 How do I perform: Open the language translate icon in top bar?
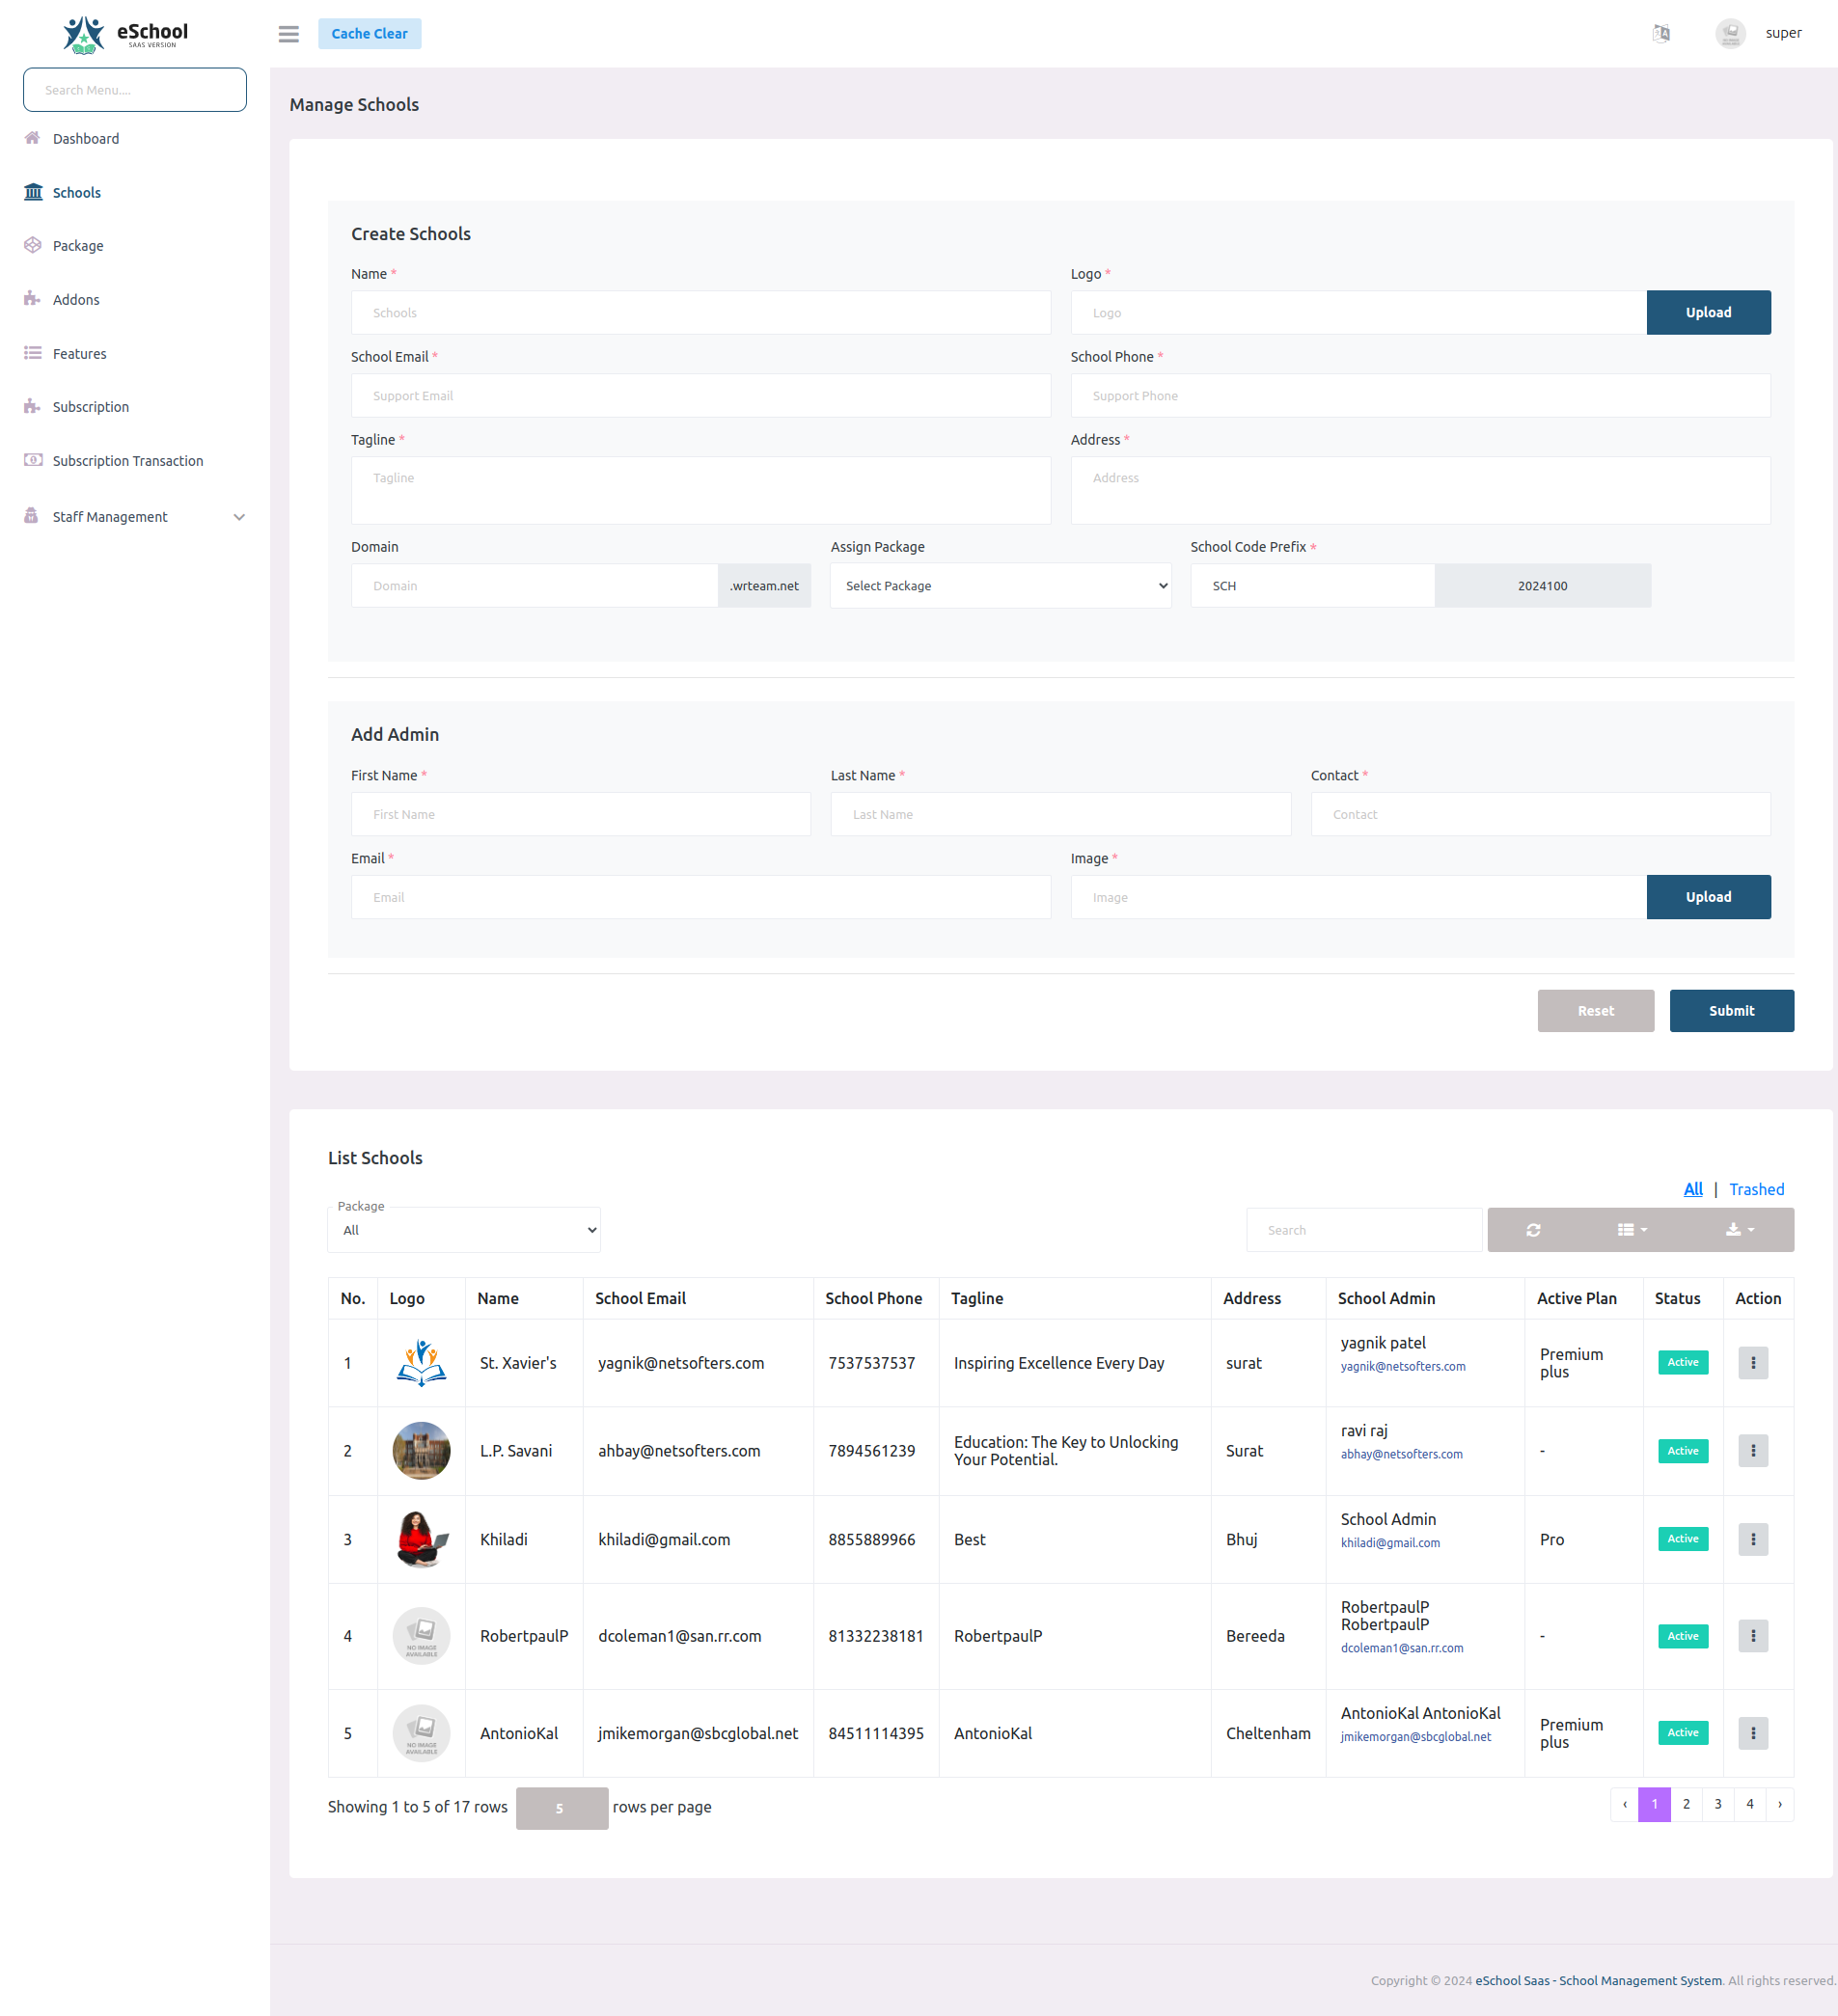(1661, 33)
